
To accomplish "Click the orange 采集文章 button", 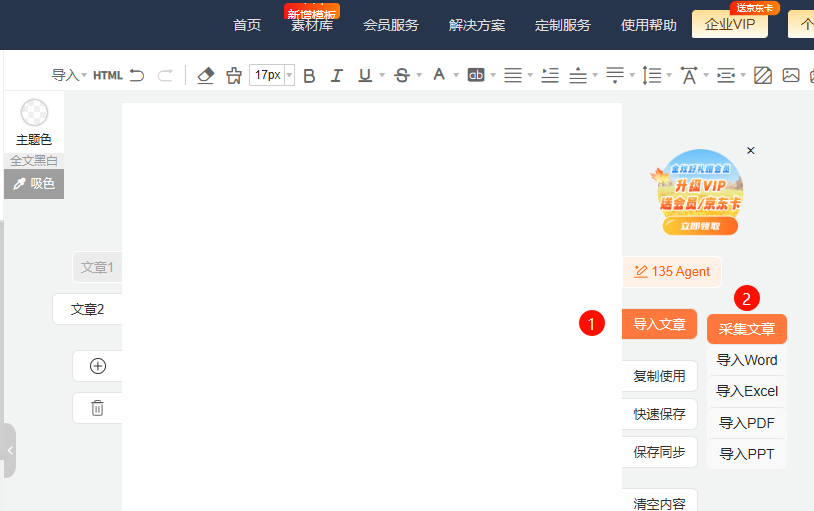I will click(747, 329).
